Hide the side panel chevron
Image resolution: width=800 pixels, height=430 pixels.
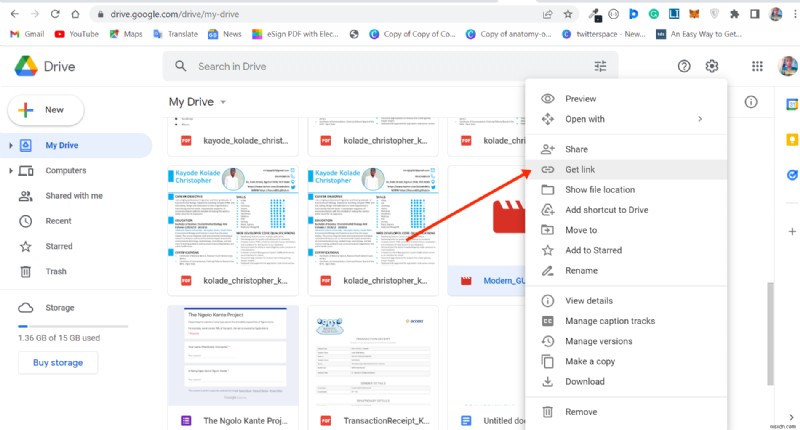pos(791,417)
